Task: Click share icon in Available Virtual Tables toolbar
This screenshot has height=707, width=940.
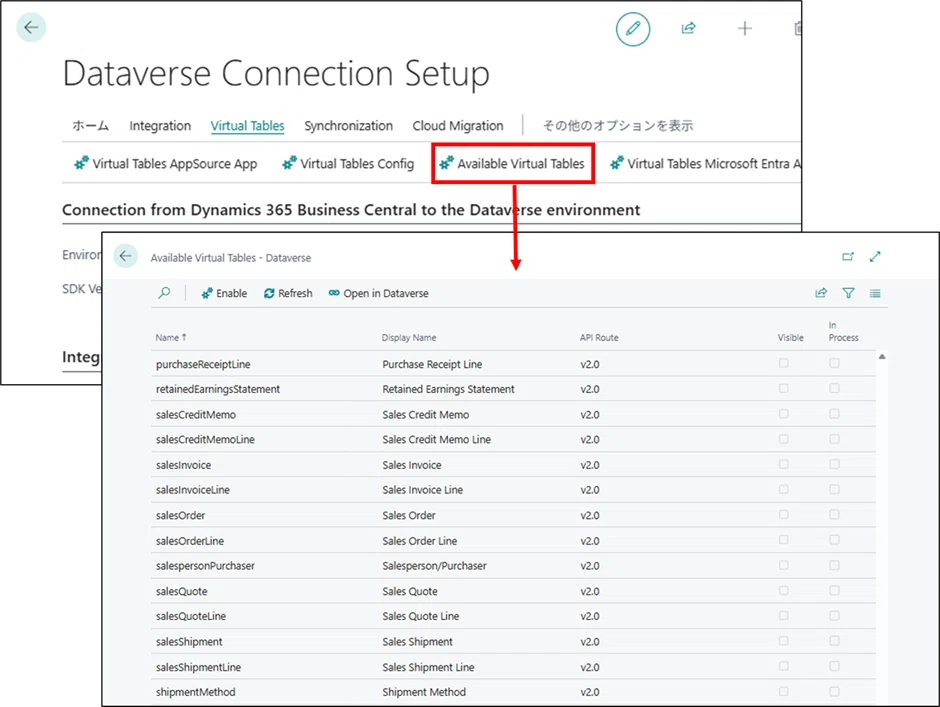Action: pos(821,293)
